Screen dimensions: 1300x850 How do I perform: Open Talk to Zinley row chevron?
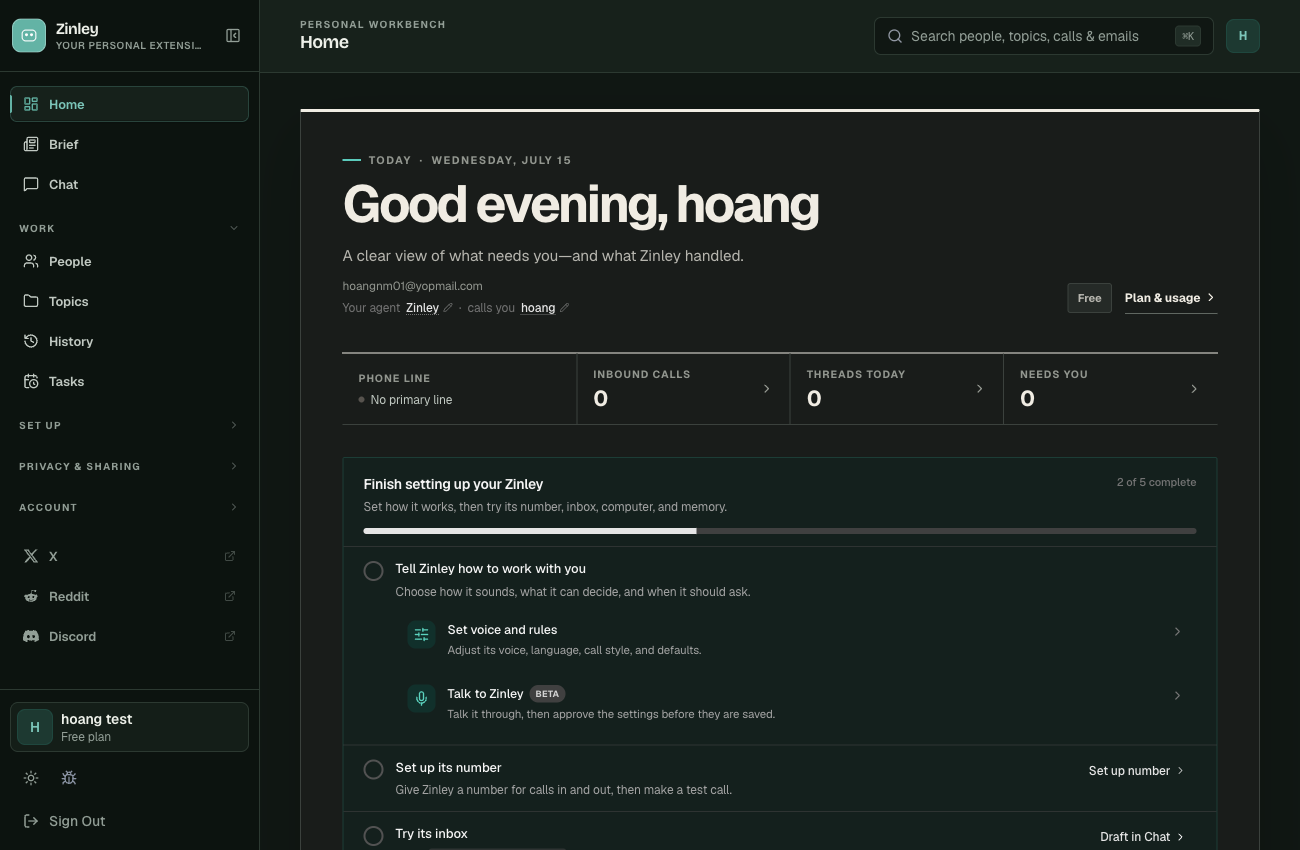pyautogui.click(x=1177, y=695)
